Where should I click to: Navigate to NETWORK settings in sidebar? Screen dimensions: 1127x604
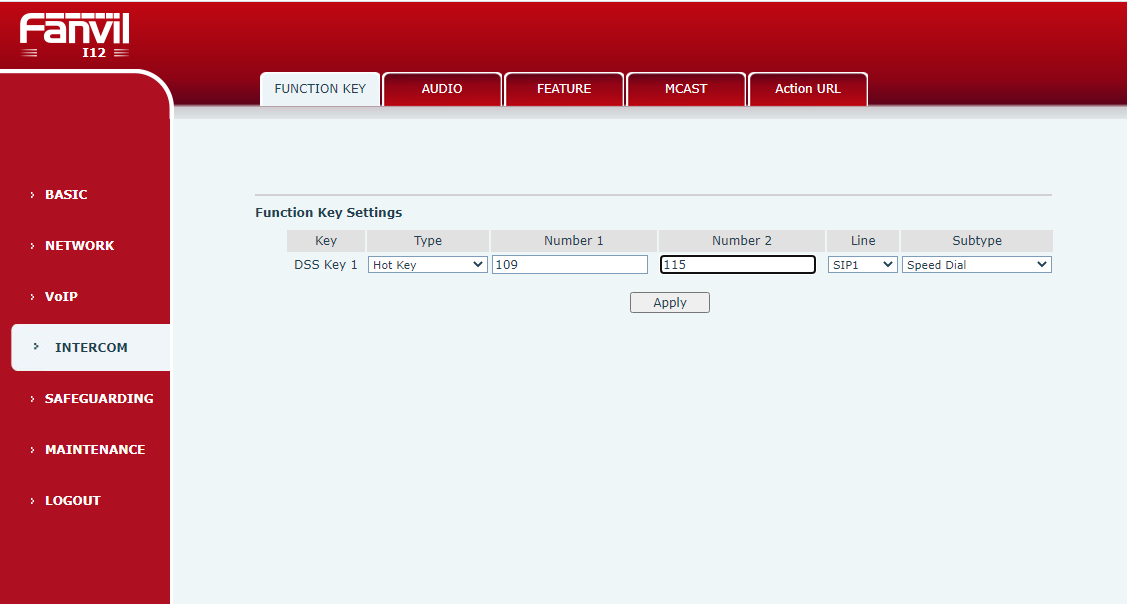(79, 246)
